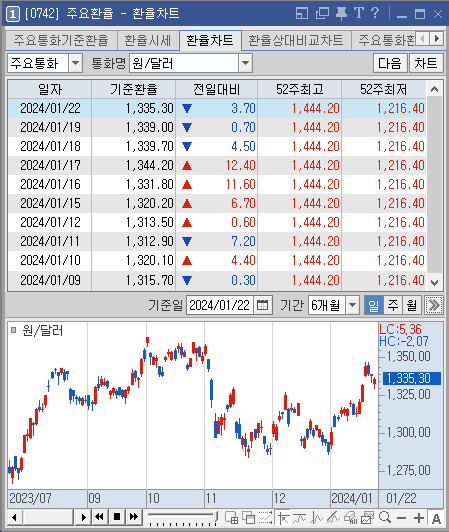Select the 2024/01/12 date cell
The image size is (449, 532).
pos(50,222)
